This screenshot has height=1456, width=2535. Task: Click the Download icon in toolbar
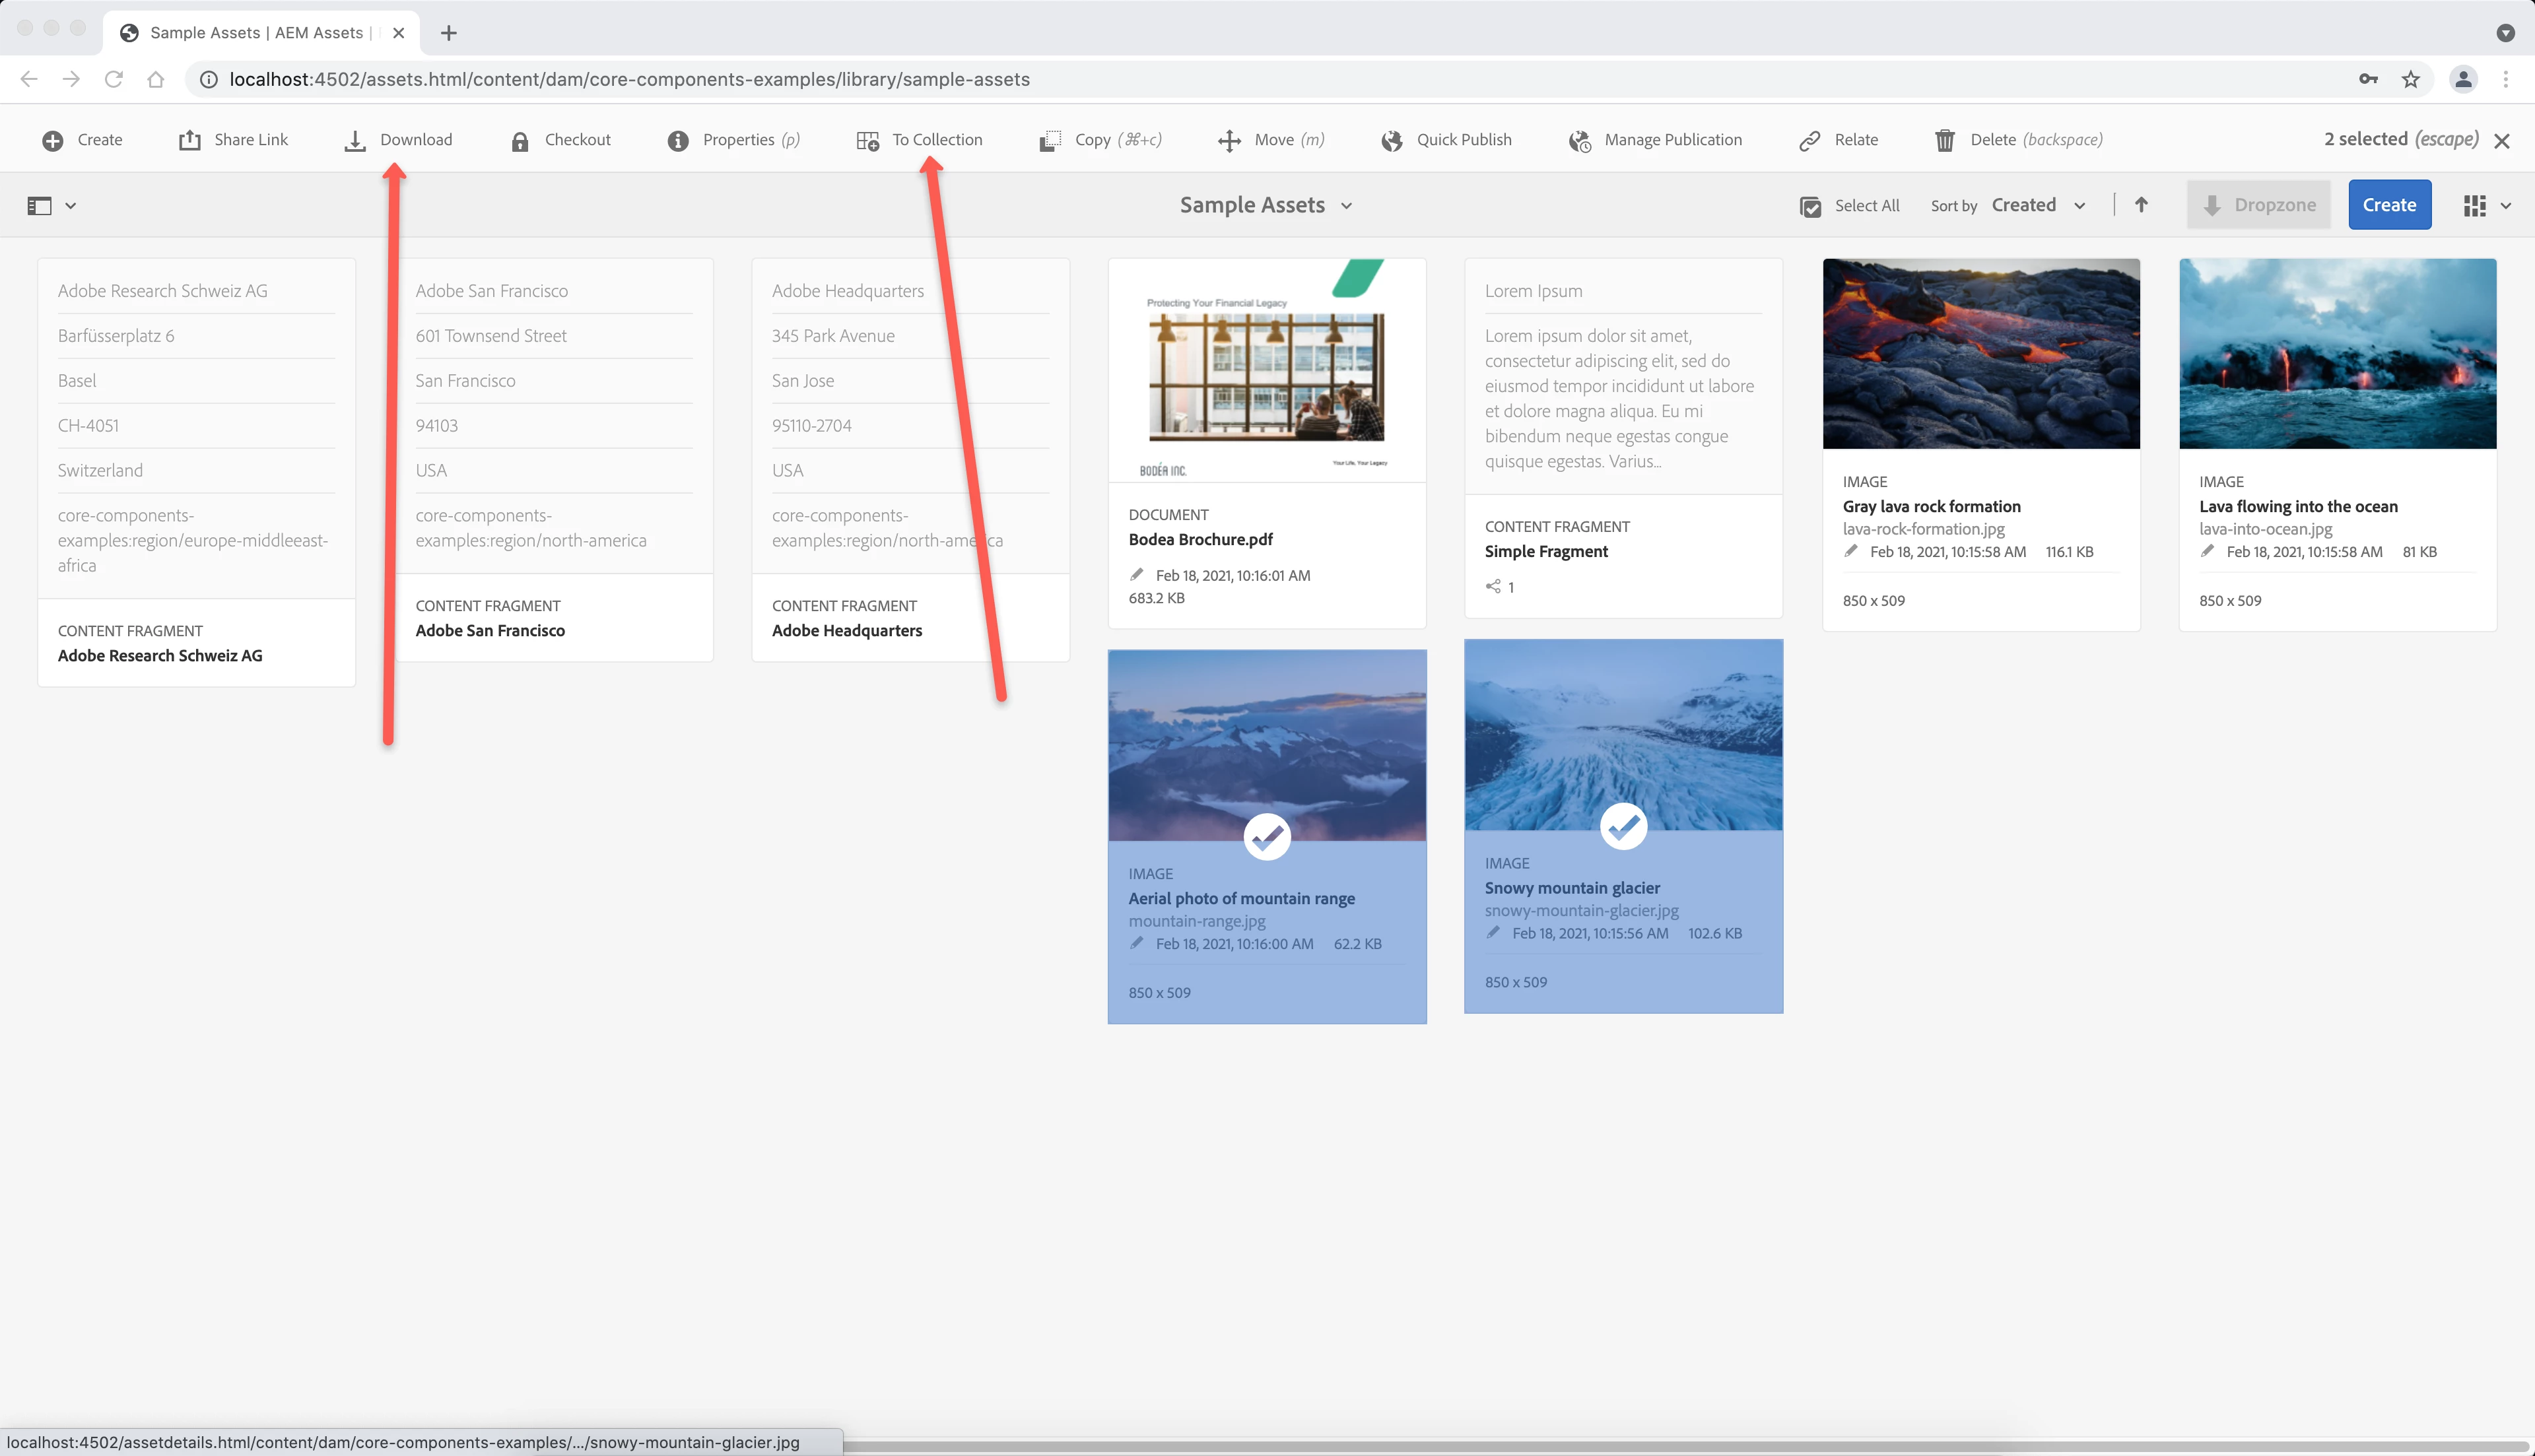pos(355,141)
